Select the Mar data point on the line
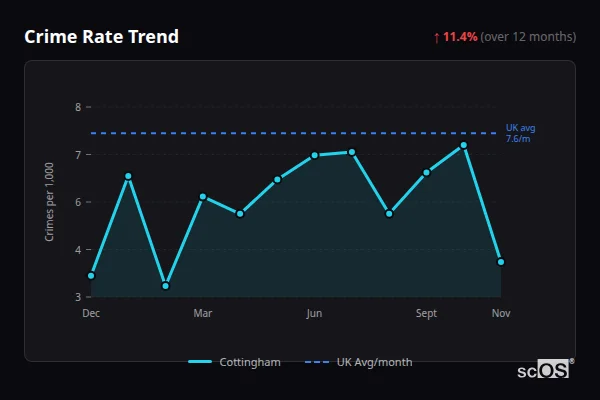This screenshot has height=400, width=600. click(203, 197)
